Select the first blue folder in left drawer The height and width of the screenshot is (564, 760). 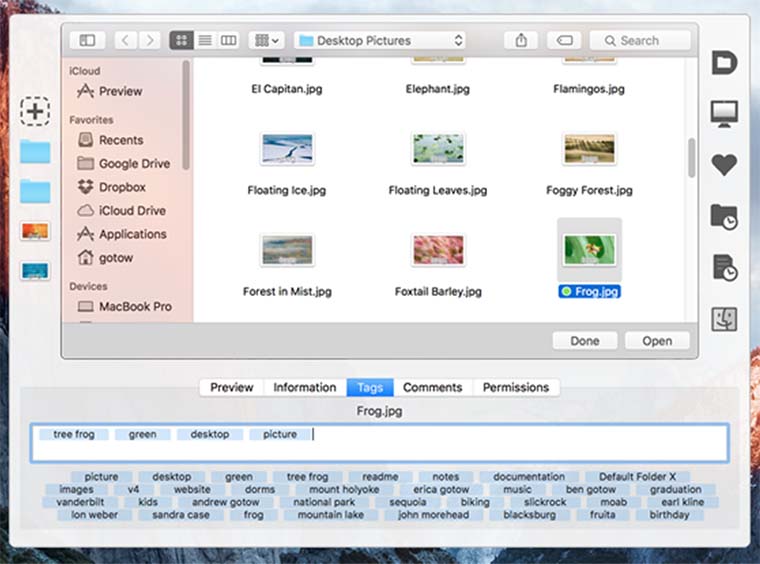click(x=35, y=152)
